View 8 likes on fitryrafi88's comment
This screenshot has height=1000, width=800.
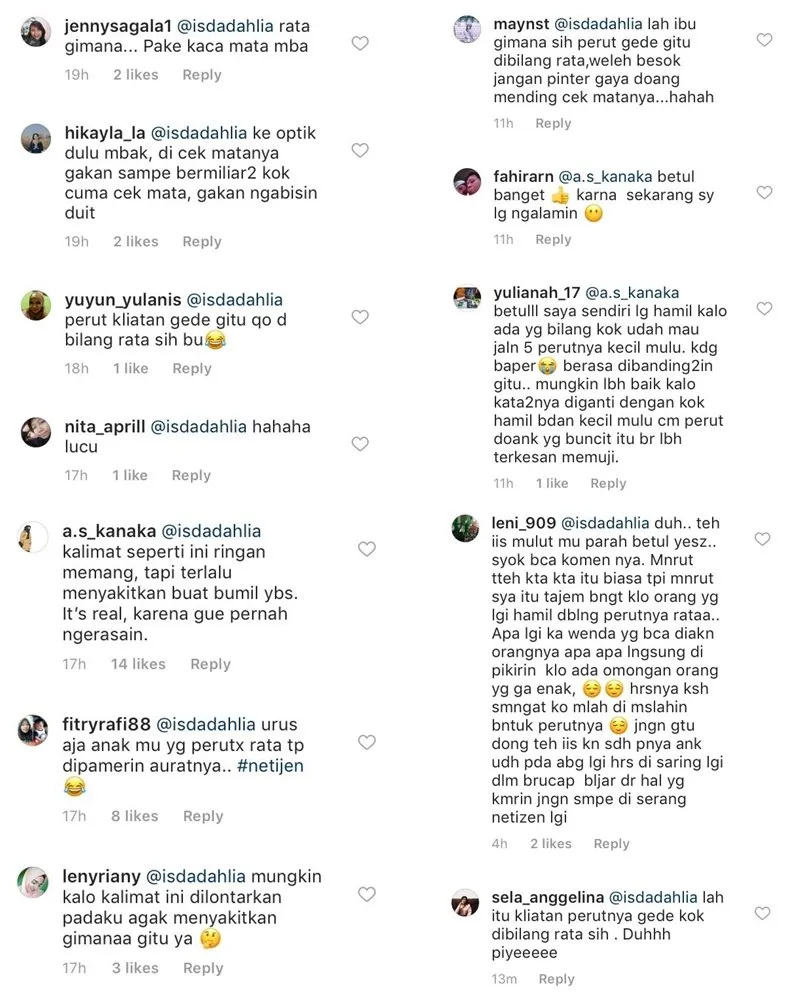(x=135, y=816)
